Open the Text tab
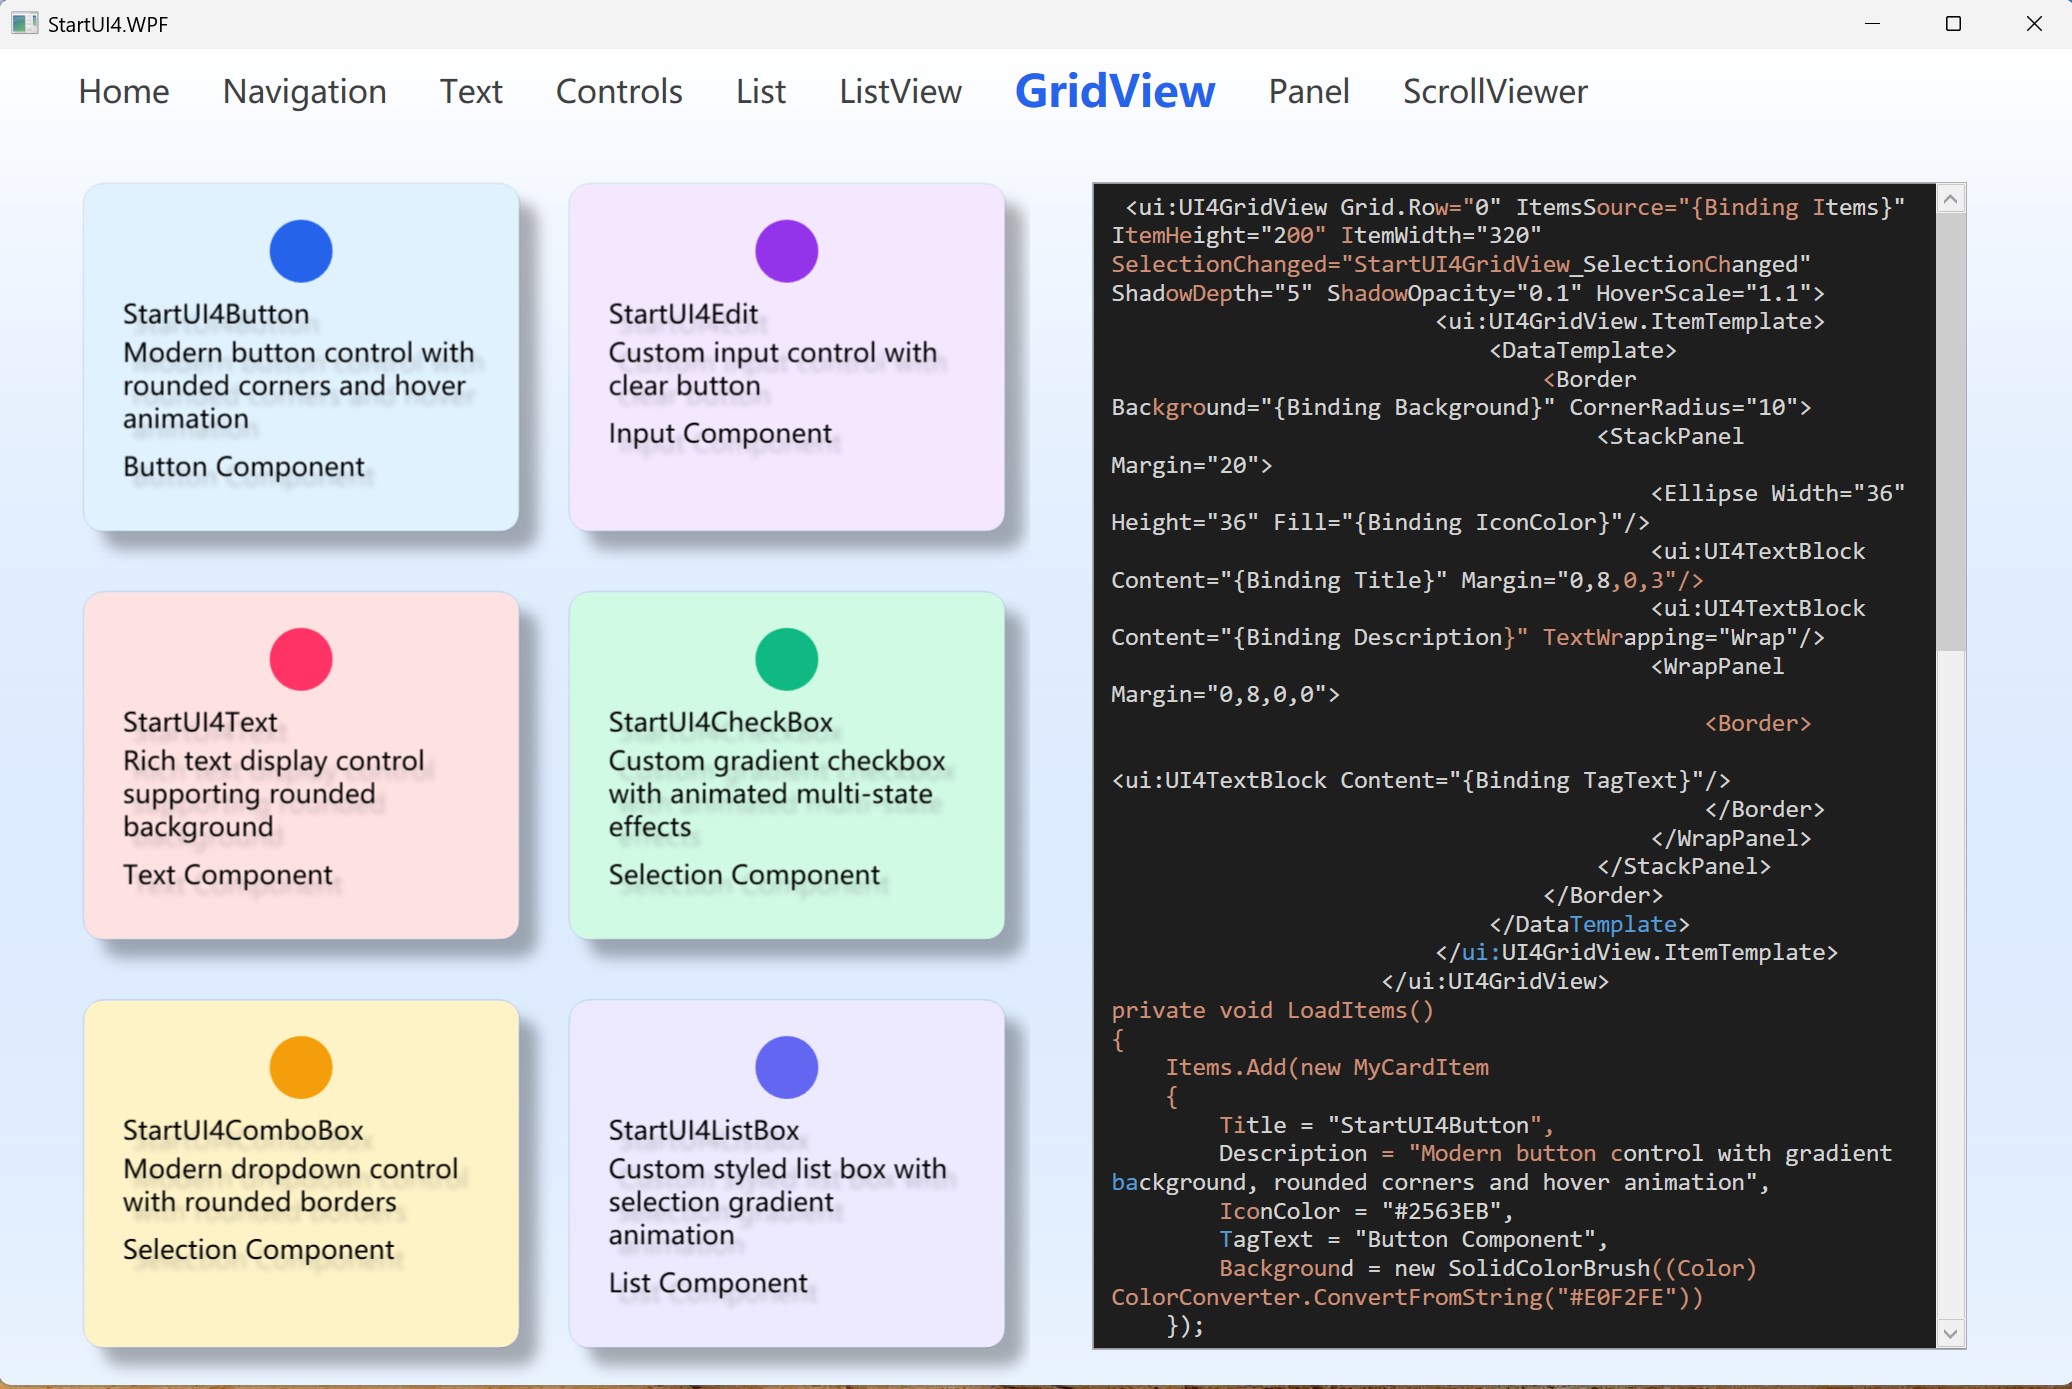 pyautogui.click(x=471, y=91)
